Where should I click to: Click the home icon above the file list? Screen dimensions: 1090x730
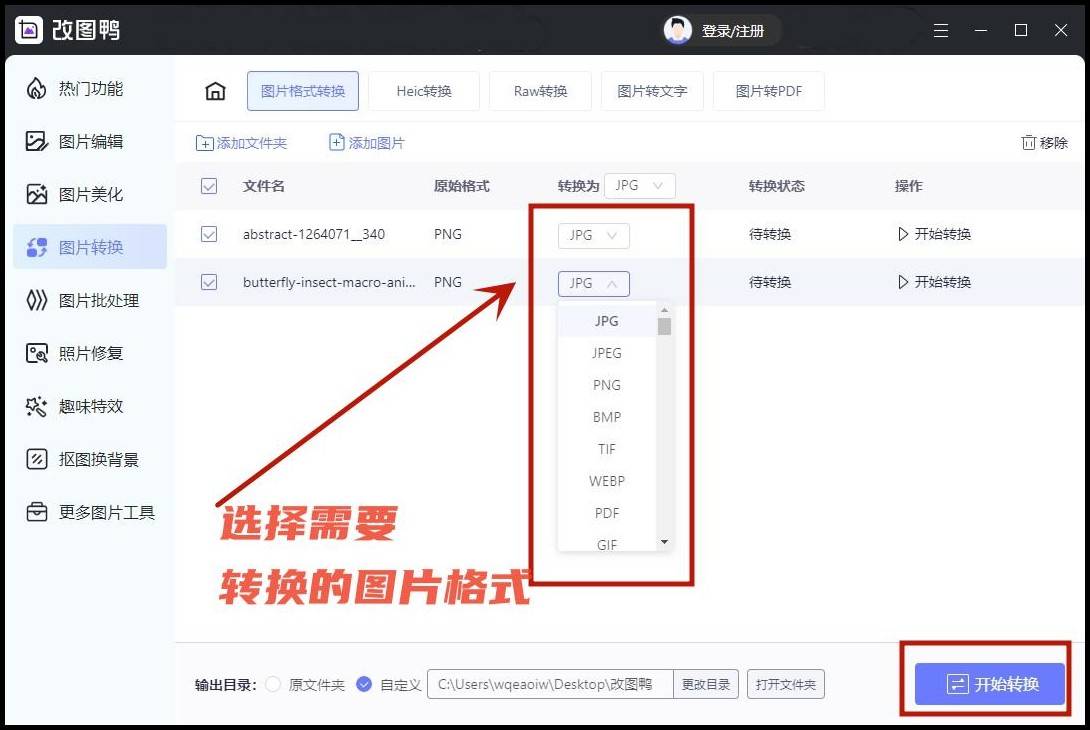coord(215,90)
